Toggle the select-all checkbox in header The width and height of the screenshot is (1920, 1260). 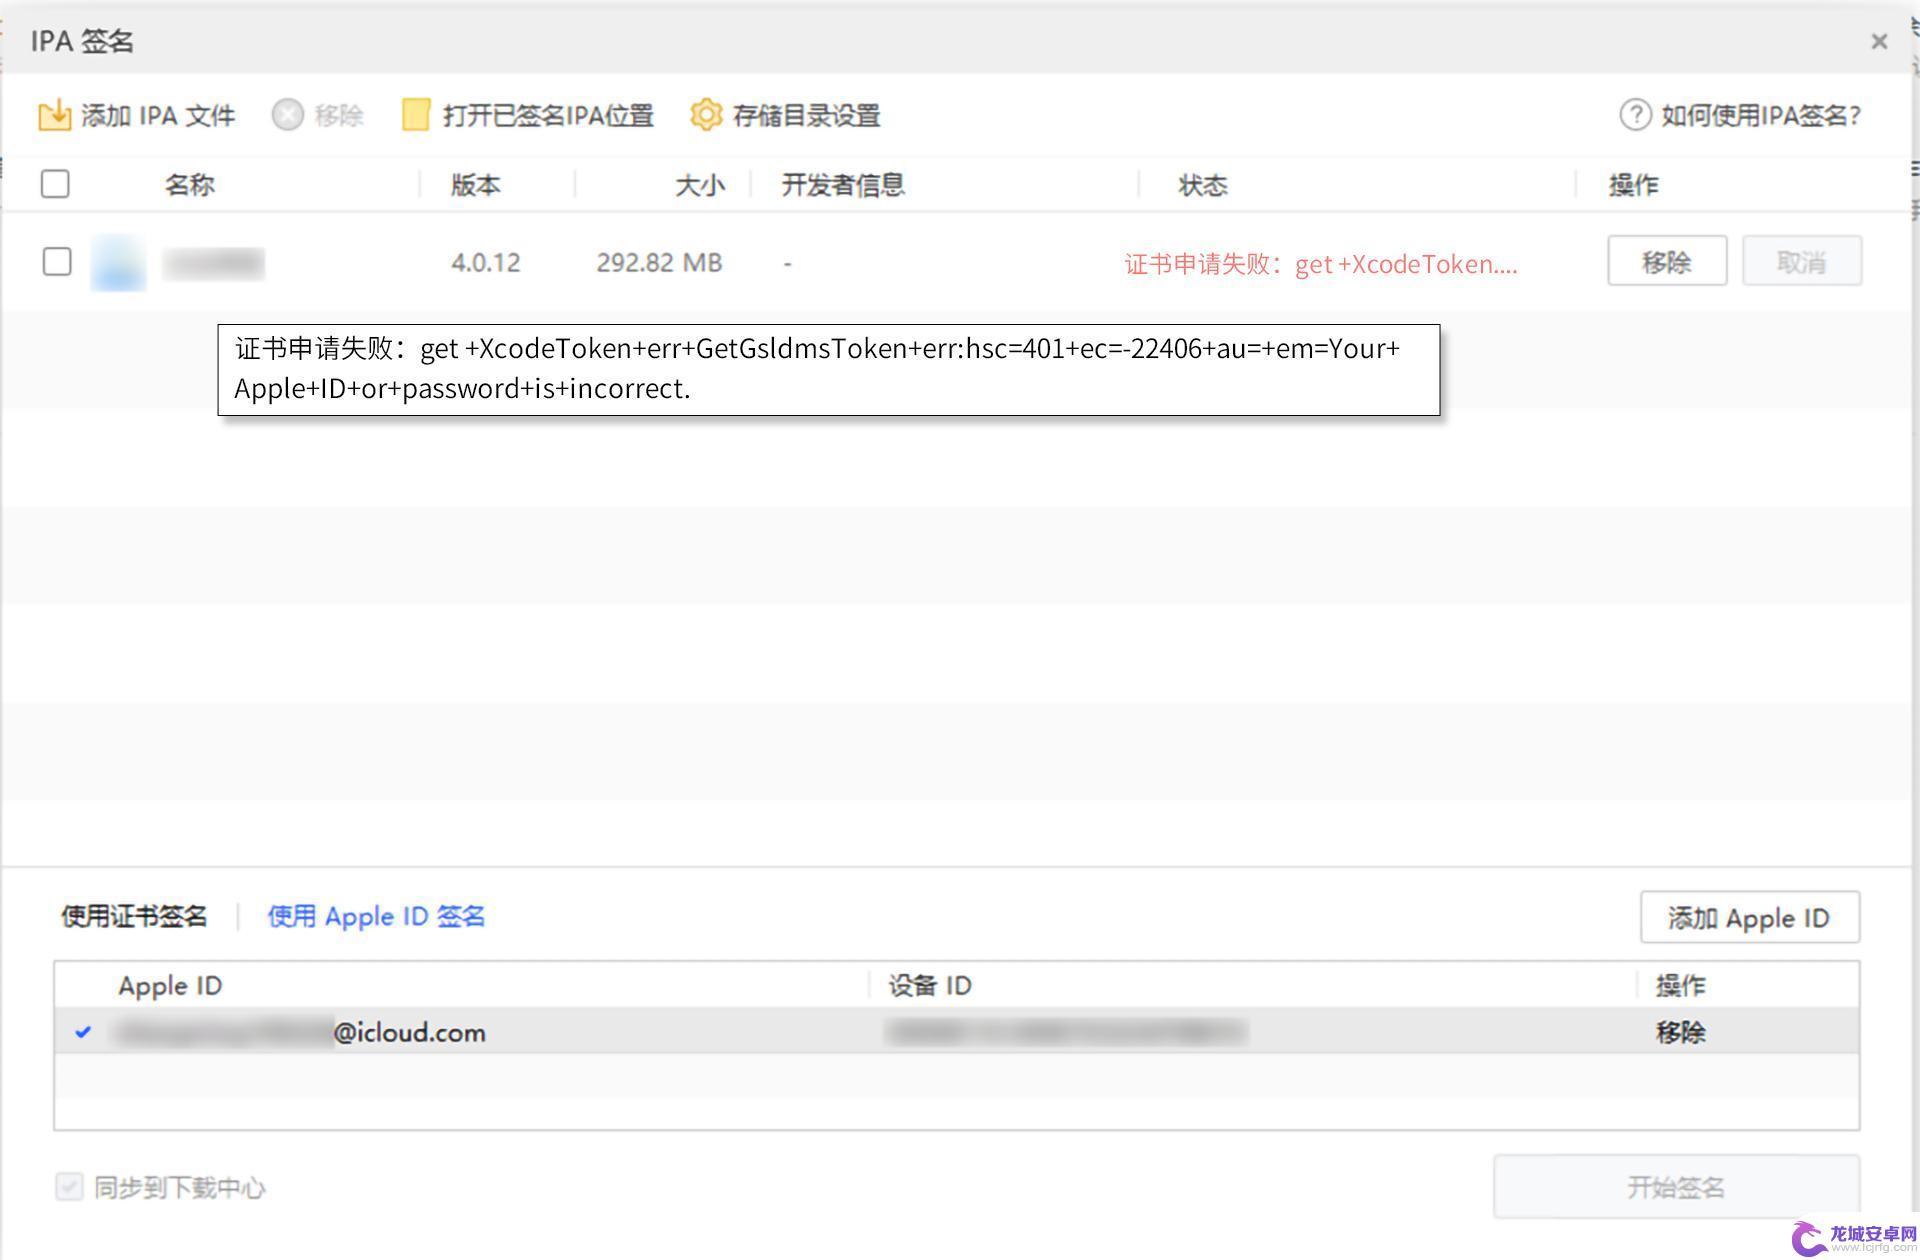55,184
